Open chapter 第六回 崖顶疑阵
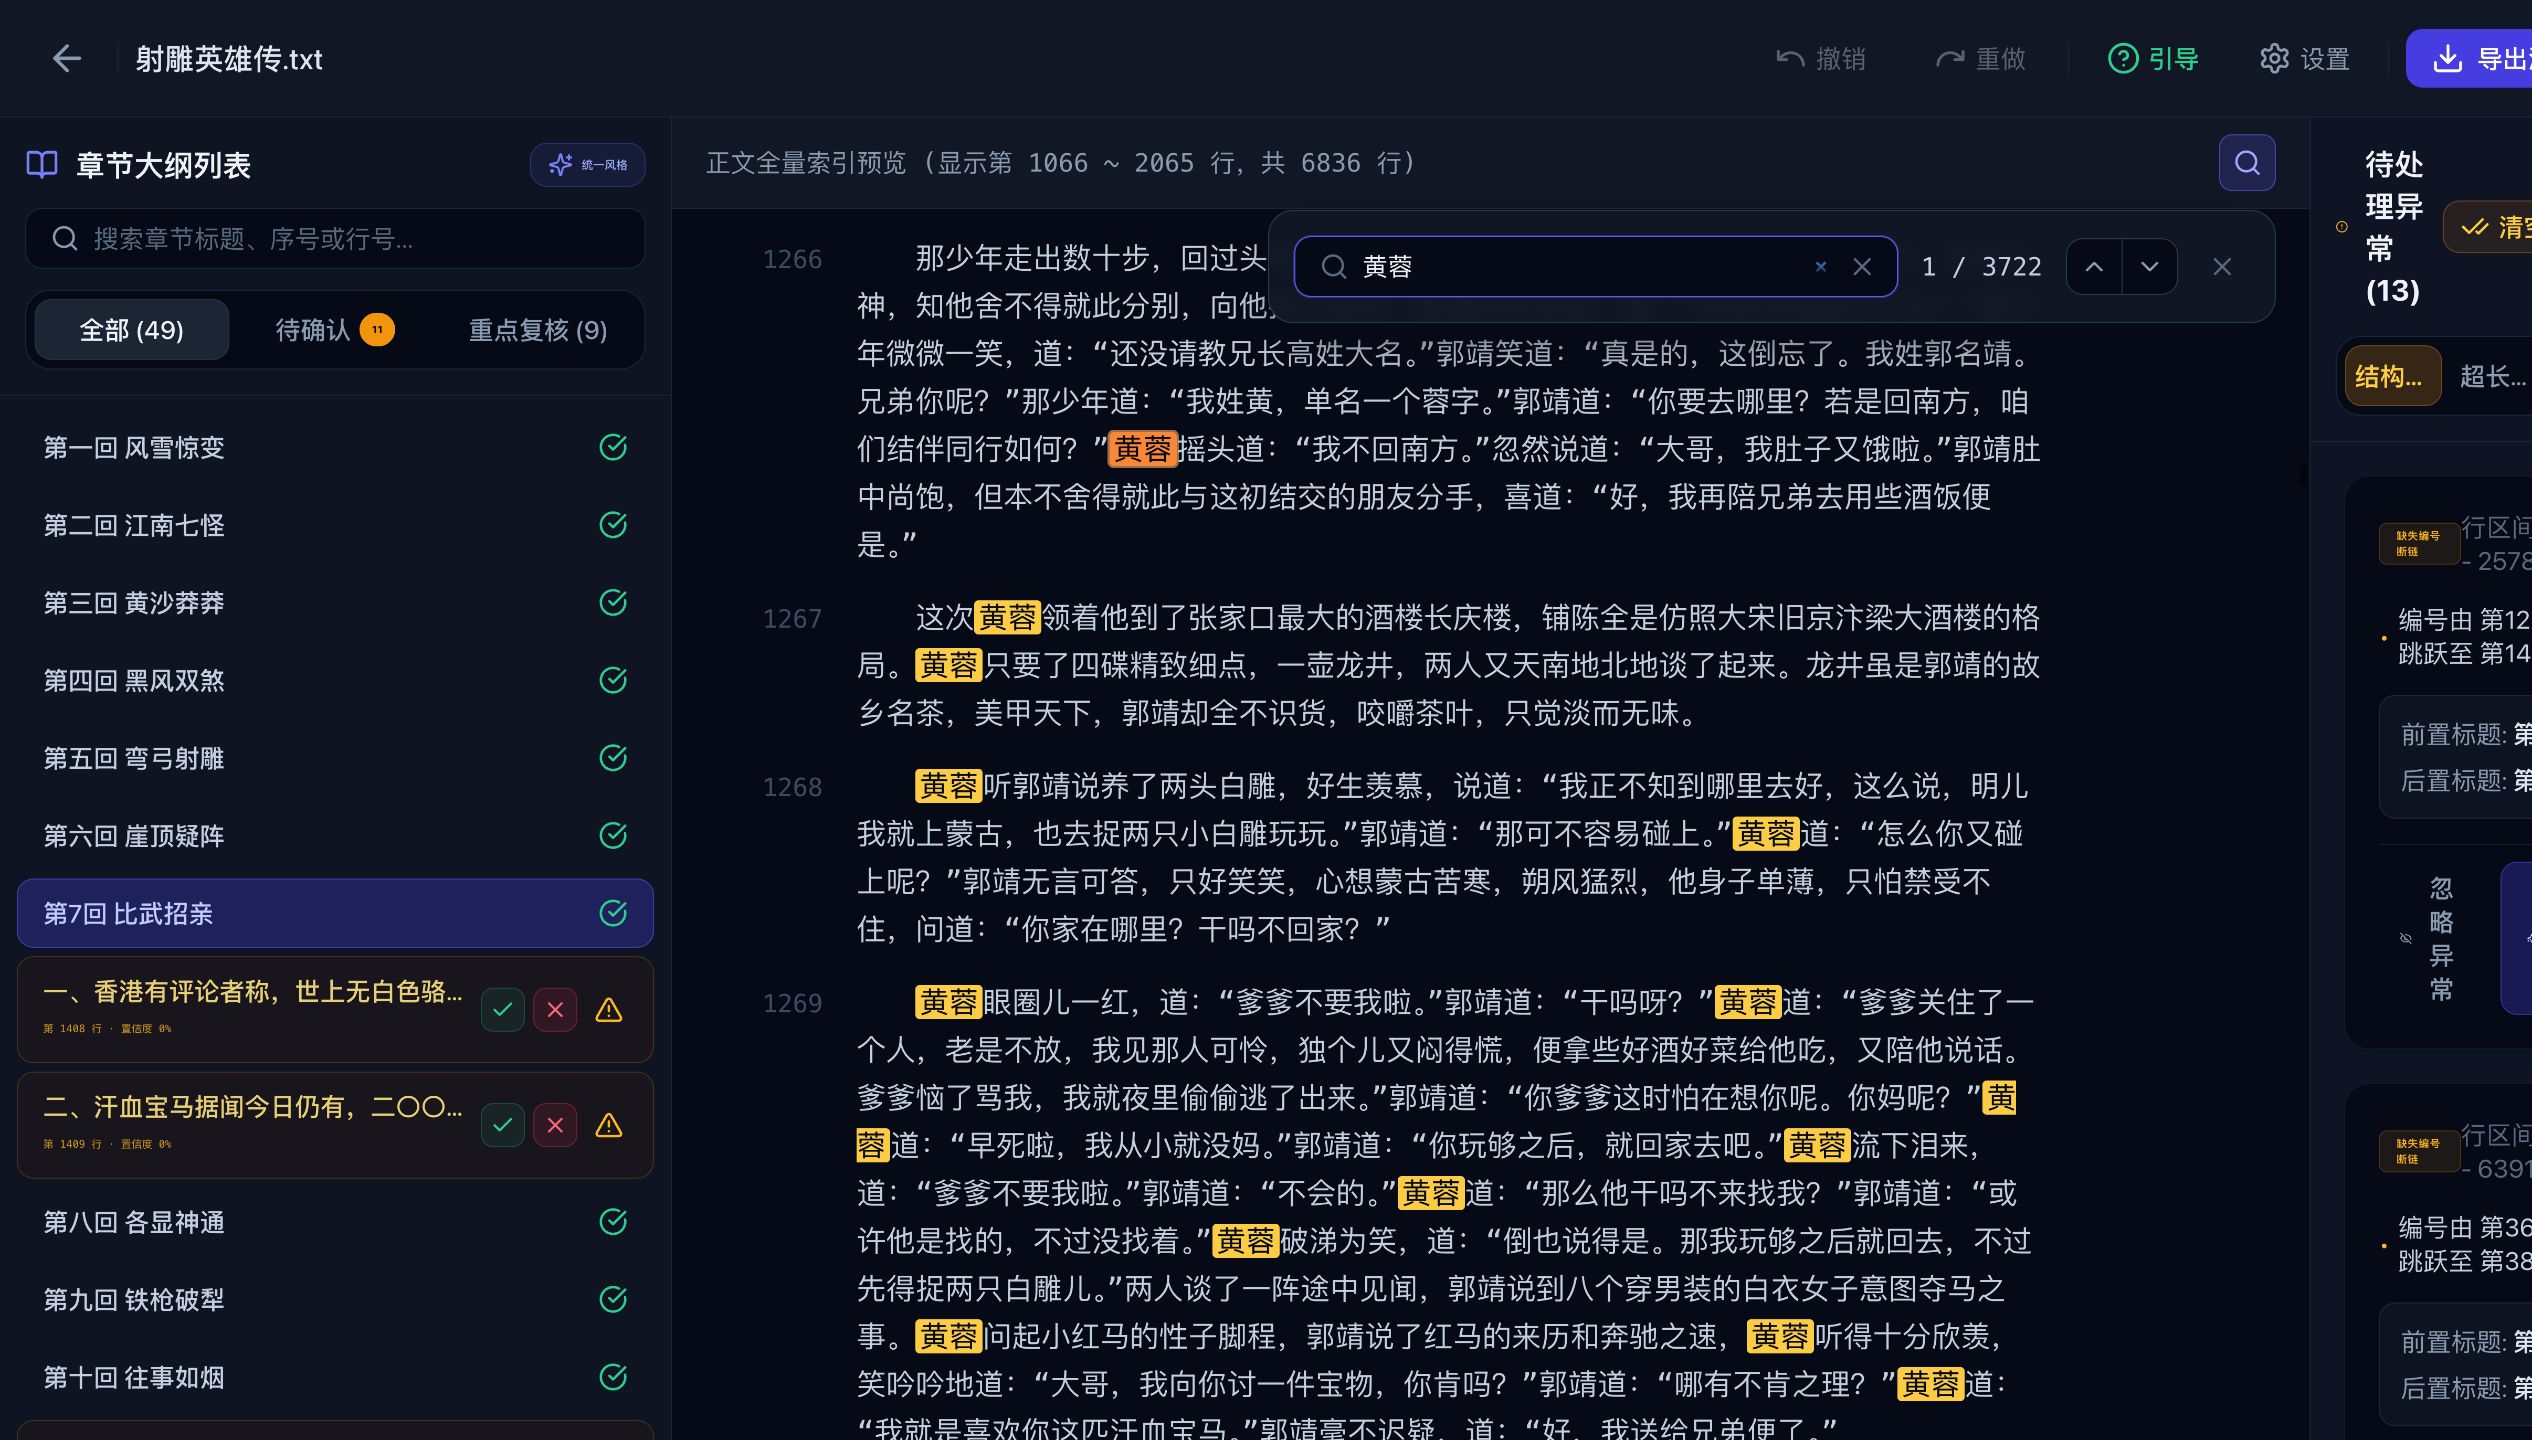 335,836
